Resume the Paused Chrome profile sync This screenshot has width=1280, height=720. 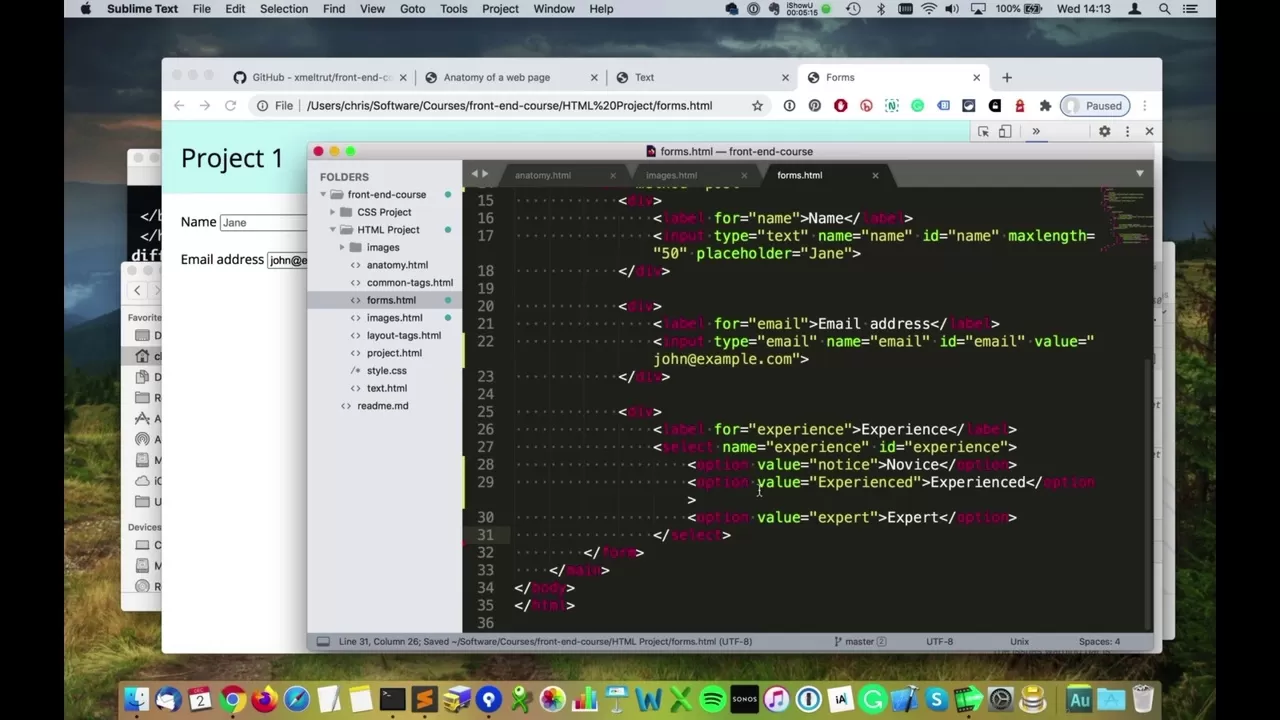pos(1094,105)
